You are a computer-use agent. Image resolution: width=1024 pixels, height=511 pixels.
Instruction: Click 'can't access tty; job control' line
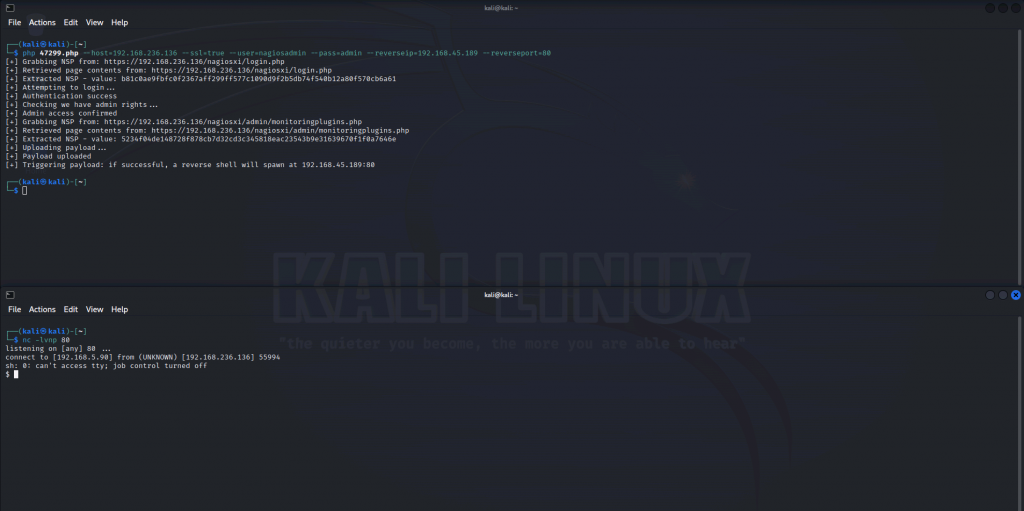pyautogui.click(x=106, y=366)
